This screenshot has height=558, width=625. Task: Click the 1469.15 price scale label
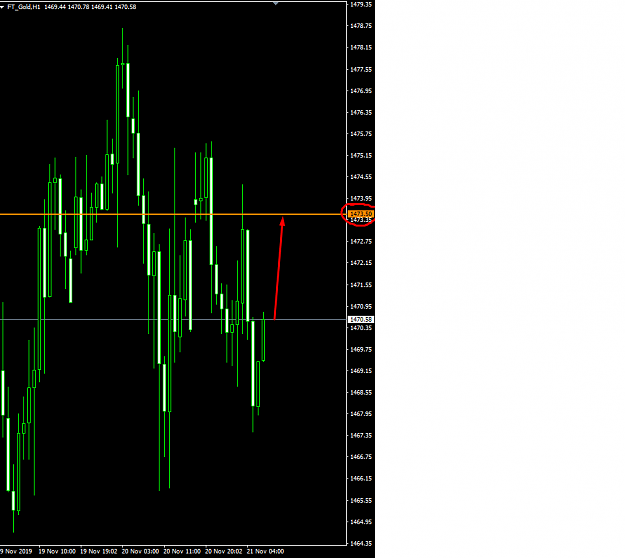pos(361,371)
